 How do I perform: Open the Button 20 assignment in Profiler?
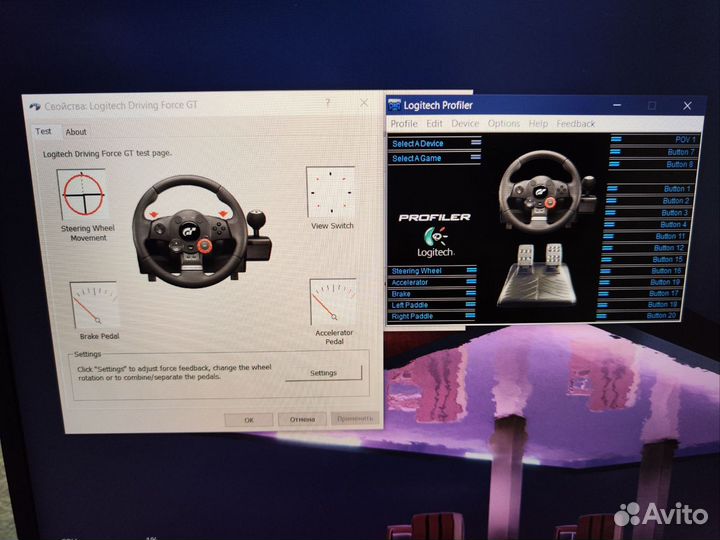click(637, 315)
